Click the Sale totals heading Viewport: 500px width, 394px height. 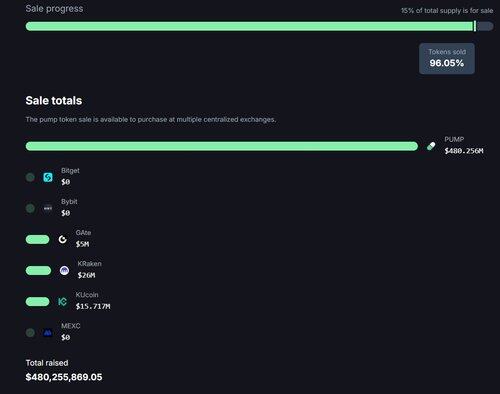pyautogui.click(x=54, y=101)
